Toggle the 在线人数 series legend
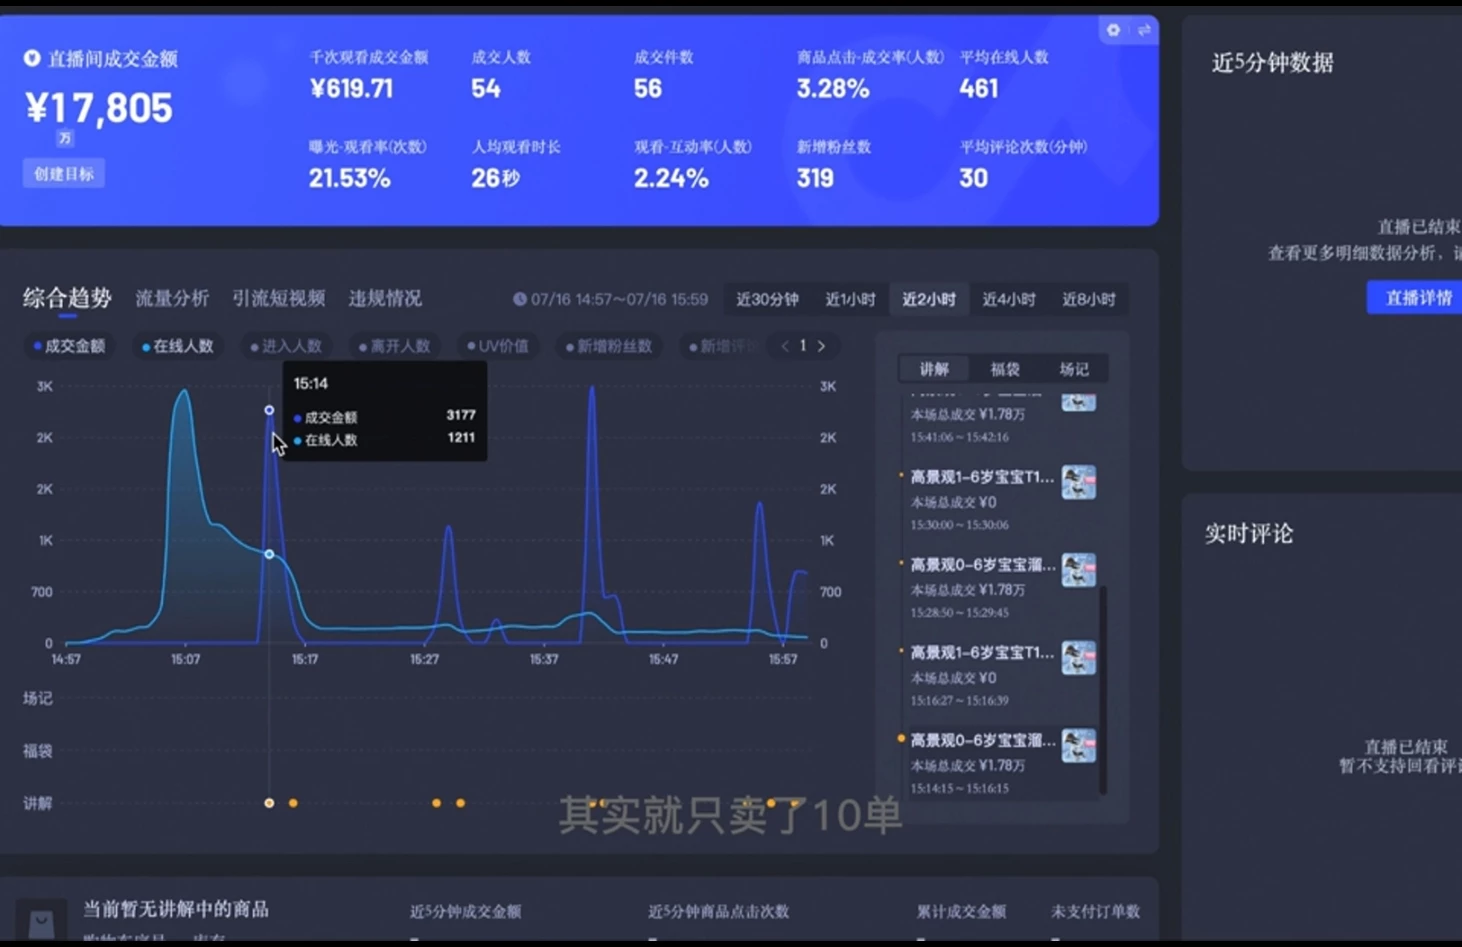Screen dimensions: 1462x947 pyautogui.click(x=176, y=345)
